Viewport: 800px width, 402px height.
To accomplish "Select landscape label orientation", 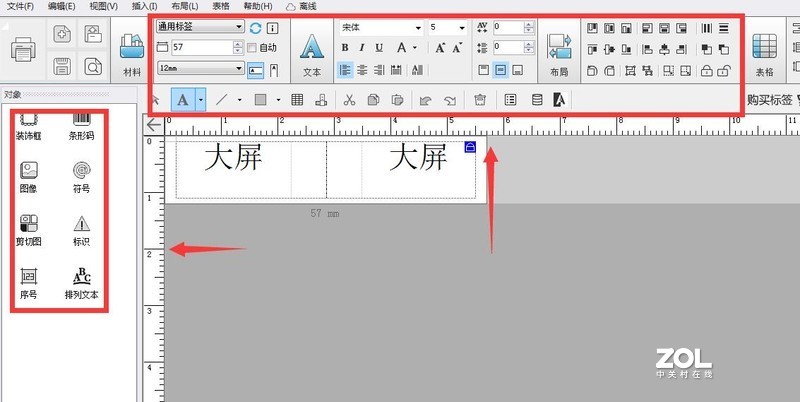I will 256,70.
